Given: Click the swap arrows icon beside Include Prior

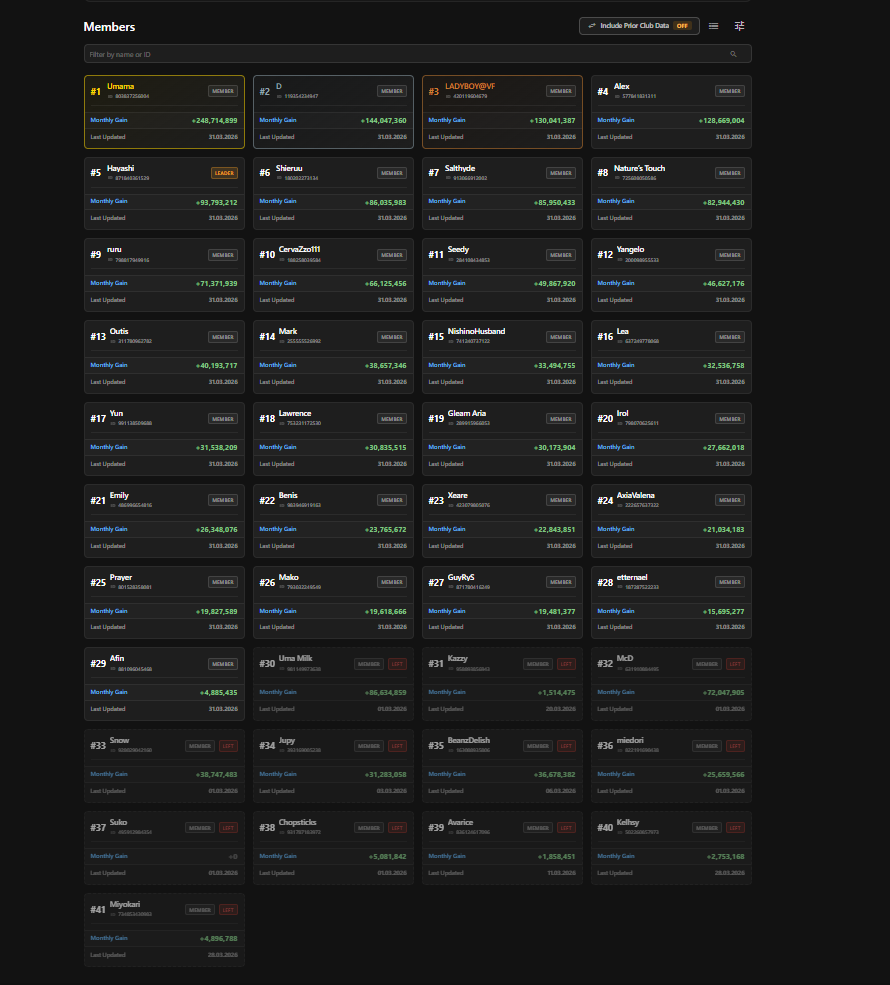Looking at the screenshot, I should [x=592, y=26].
